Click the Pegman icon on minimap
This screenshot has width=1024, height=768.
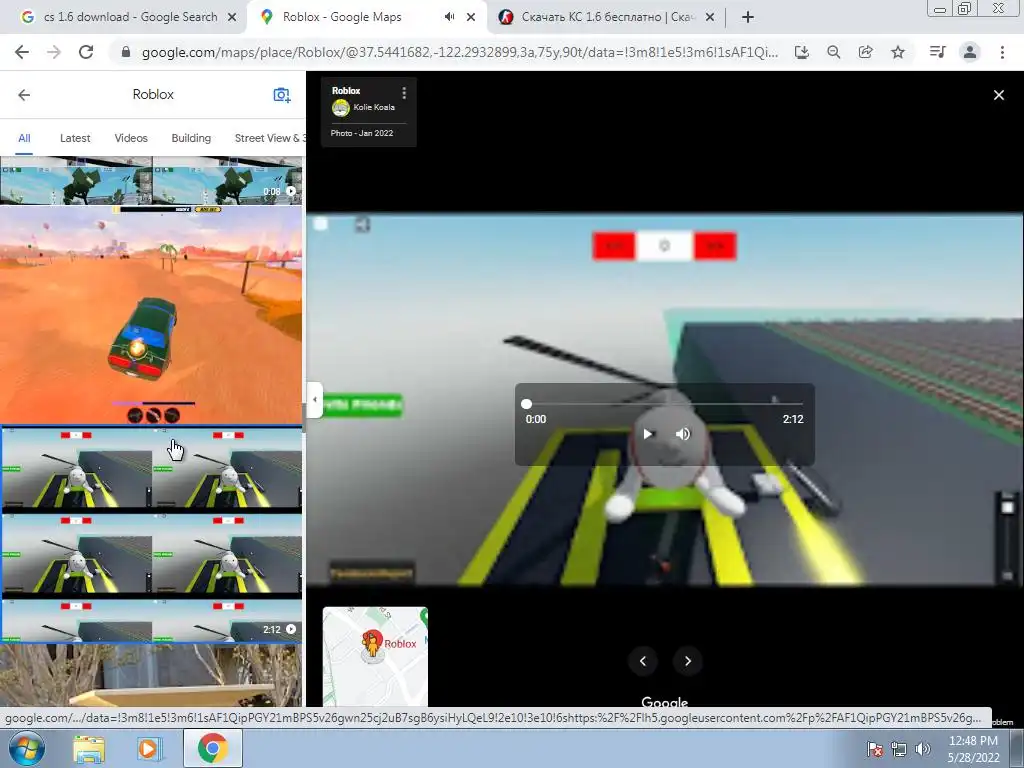coord(372,644)
